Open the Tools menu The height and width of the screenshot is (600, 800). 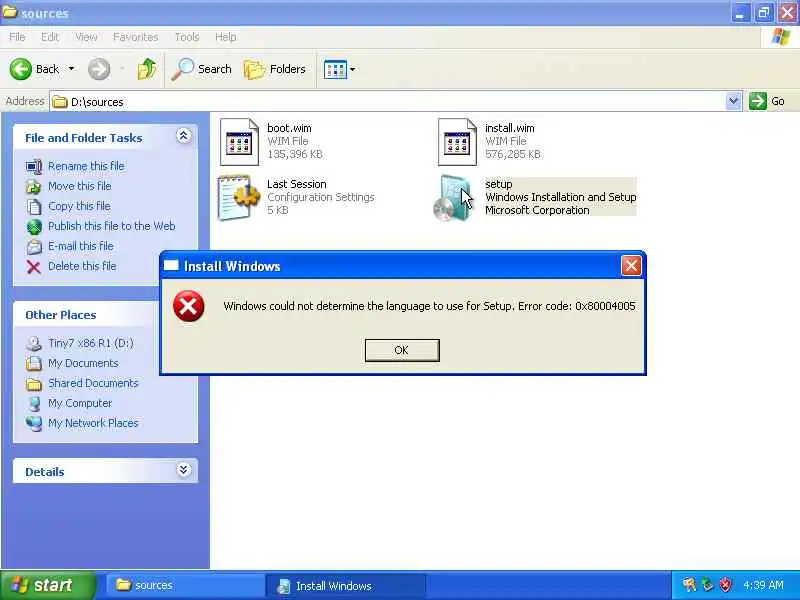(187, 37)
